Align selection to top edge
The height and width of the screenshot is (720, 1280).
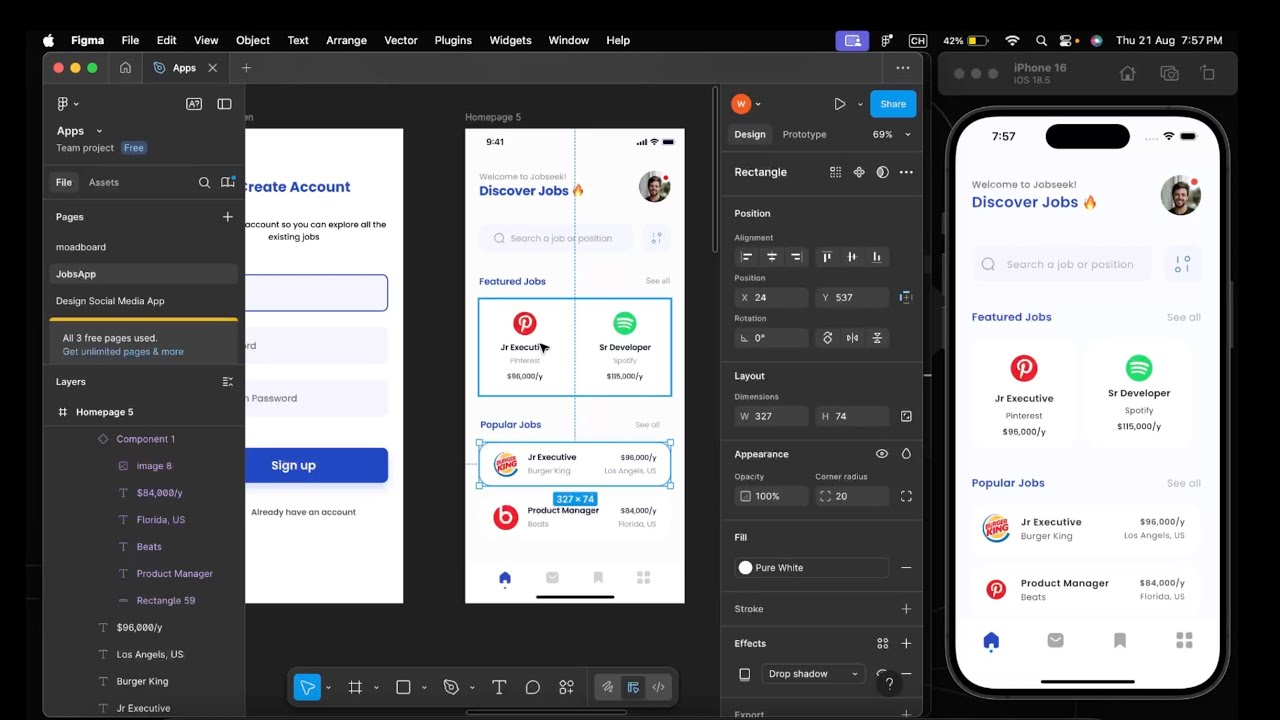[827, 257]
